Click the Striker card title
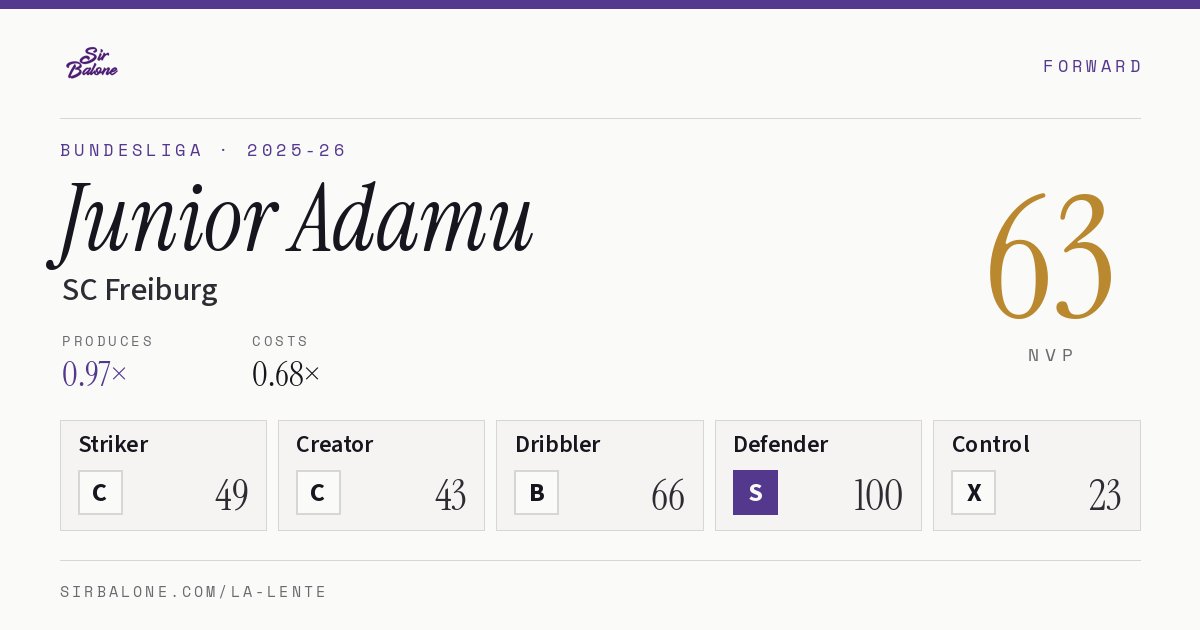 pos(113,444)
